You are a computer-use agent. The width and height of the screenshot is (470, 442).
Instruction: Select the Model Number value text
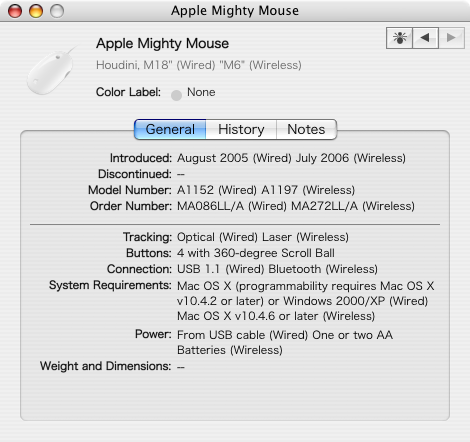point(266,190)
